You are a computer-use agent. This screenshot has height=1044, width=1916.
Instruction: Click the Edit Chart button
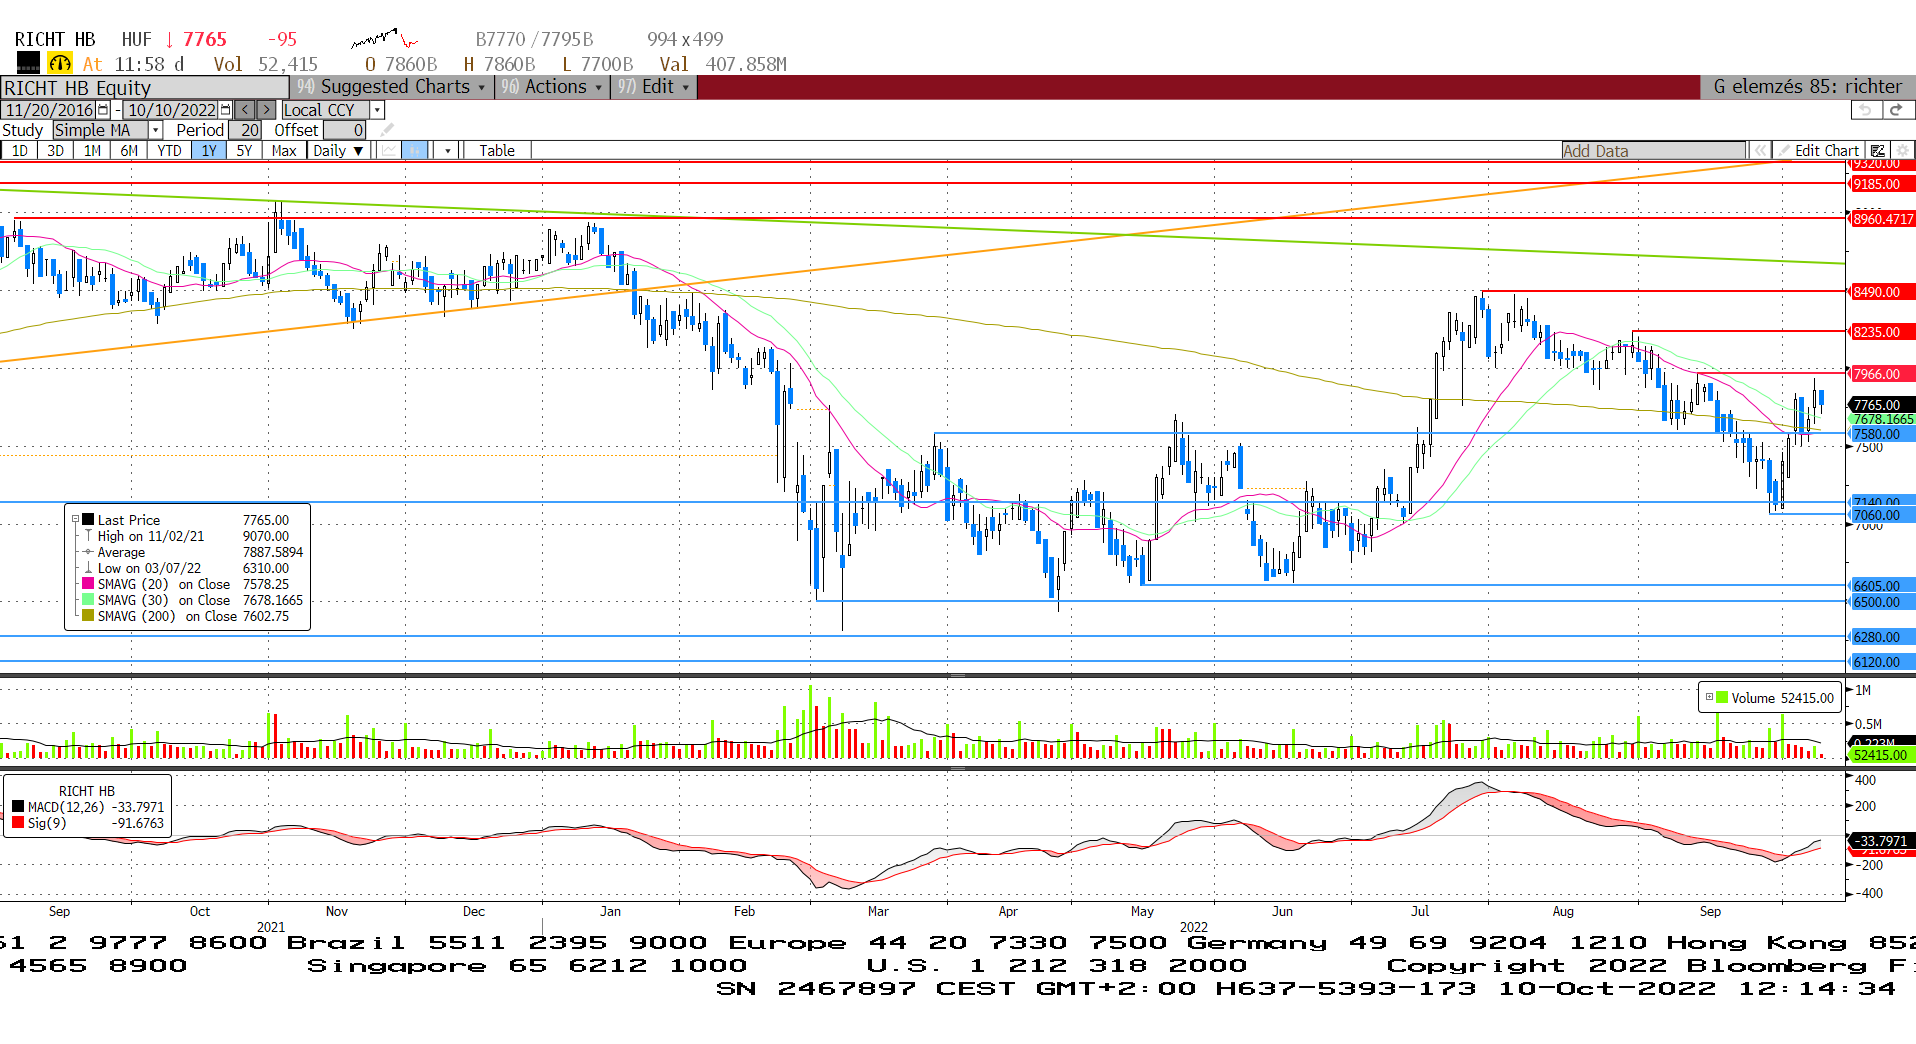(1817, 151)
